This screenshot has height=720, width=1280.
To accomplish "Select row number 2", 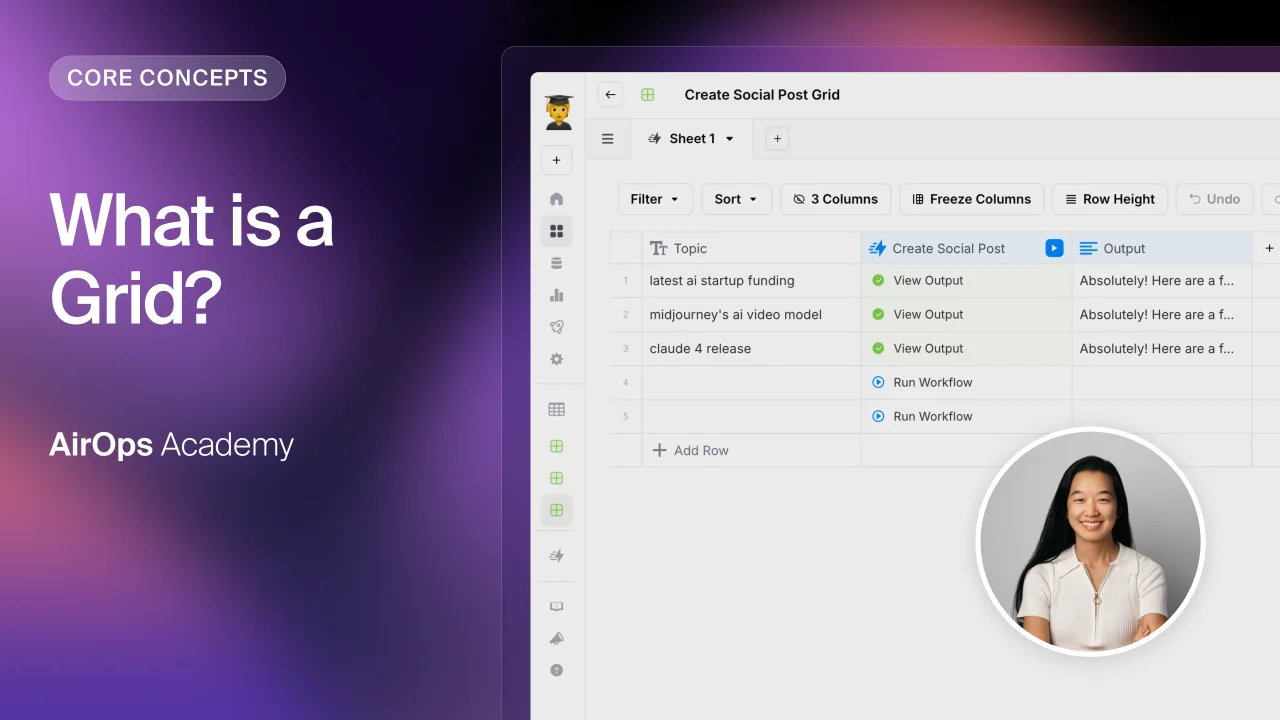I will [626, 315].
